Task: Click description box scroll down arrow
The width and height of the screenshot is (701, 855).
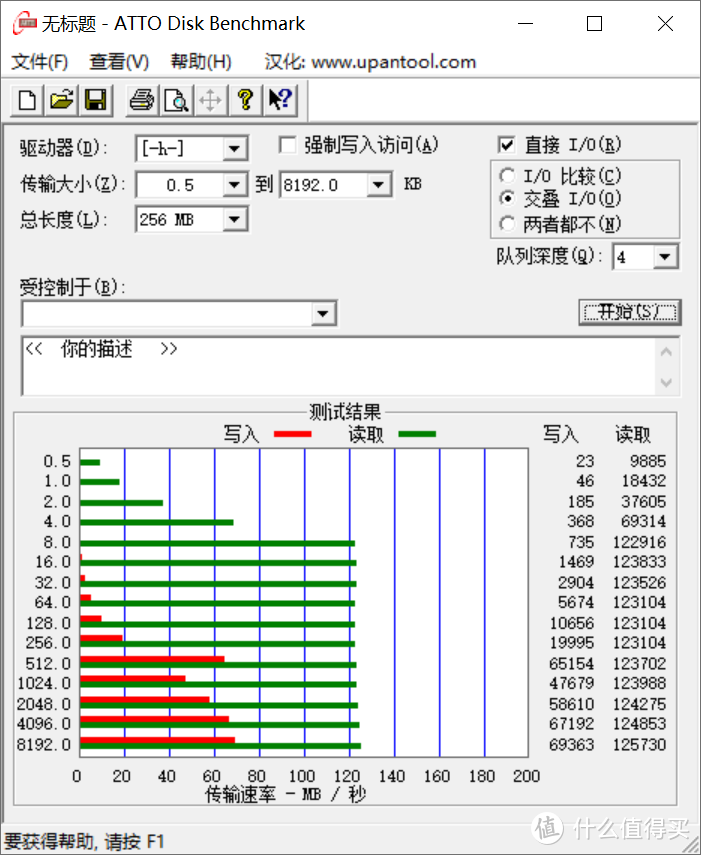Action: [x=666, y=381]
